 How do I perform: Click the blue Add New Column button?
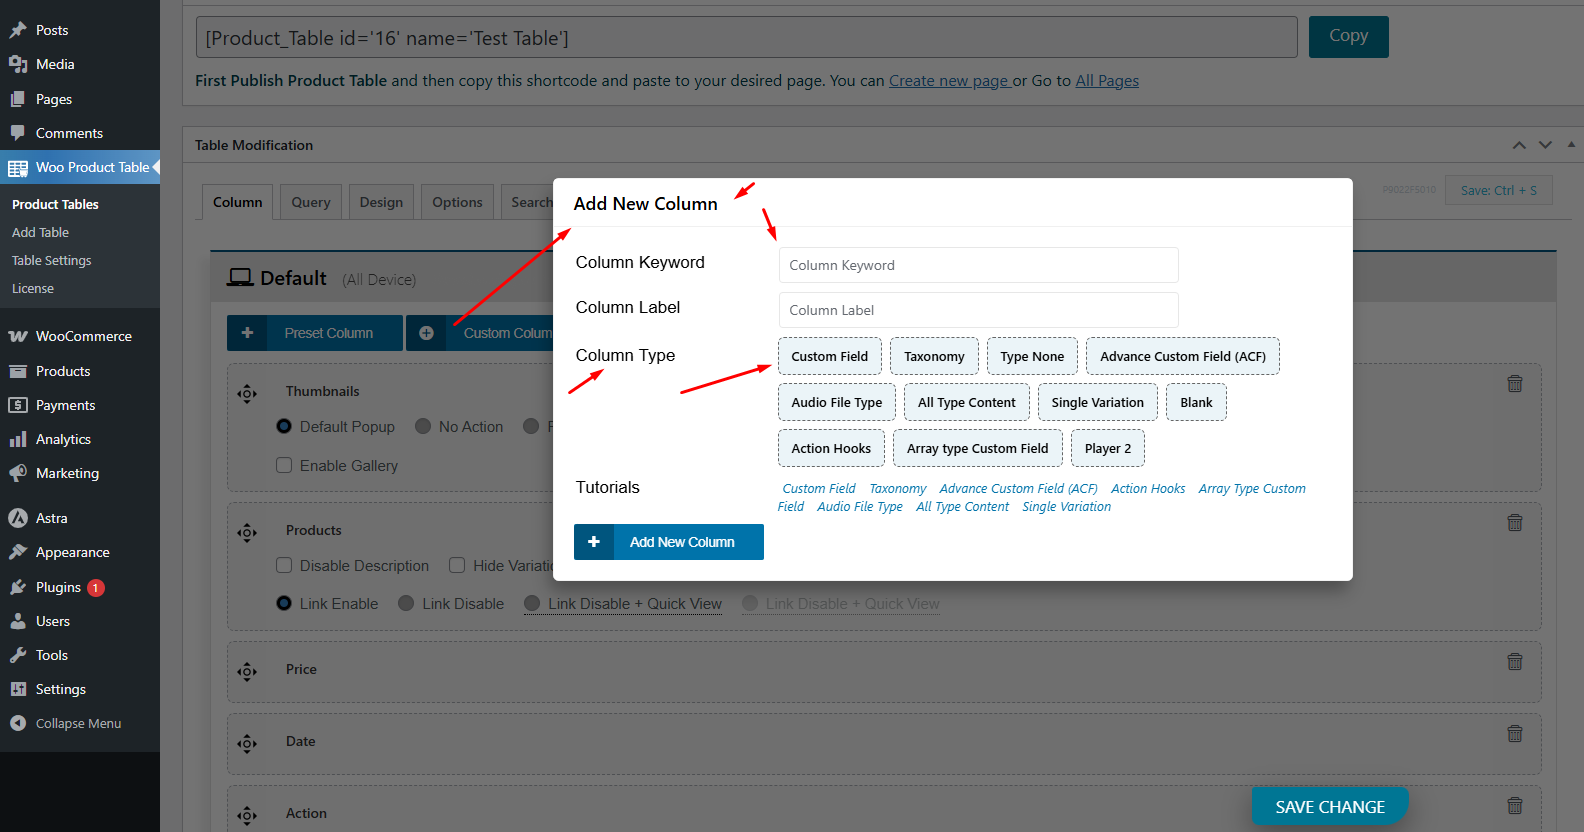point(669,542)
